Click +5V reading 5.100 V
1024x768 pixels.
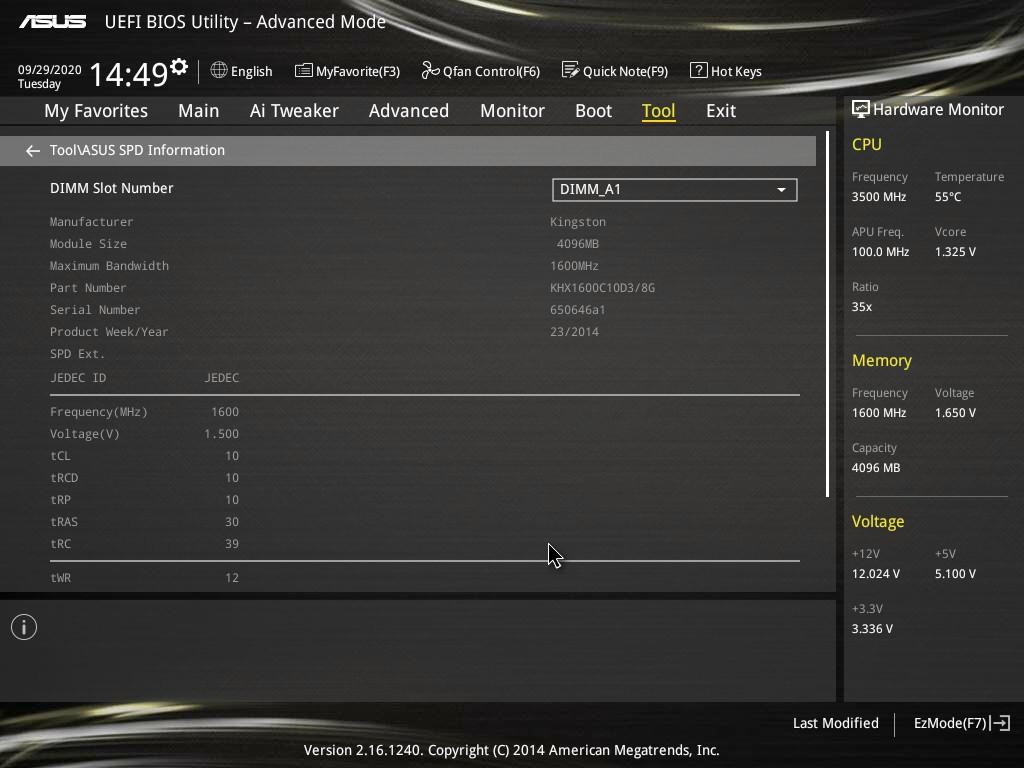pyautogui.click(x=955, y=574)
